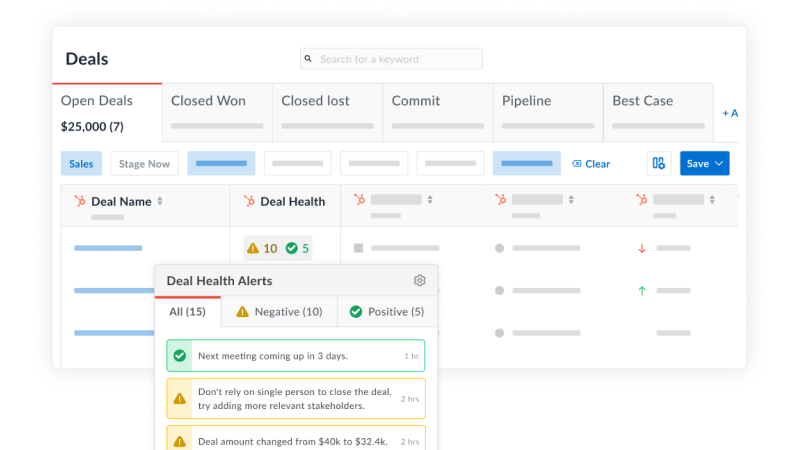Click the warning icon in Negative tab
The height and width of the screenshot is (450, 800).
click(242, 312)
